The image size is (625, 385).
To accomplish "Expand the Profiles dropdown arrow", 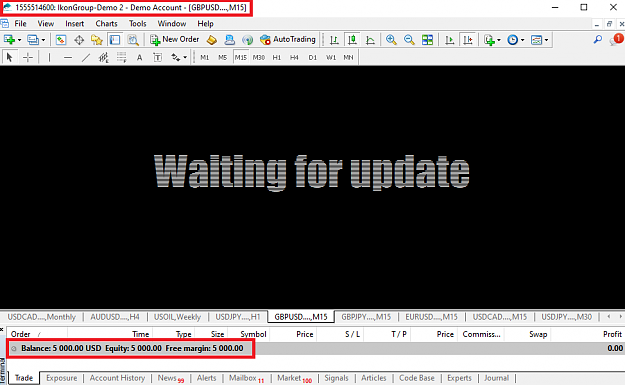I will click(x=43, y=40).
